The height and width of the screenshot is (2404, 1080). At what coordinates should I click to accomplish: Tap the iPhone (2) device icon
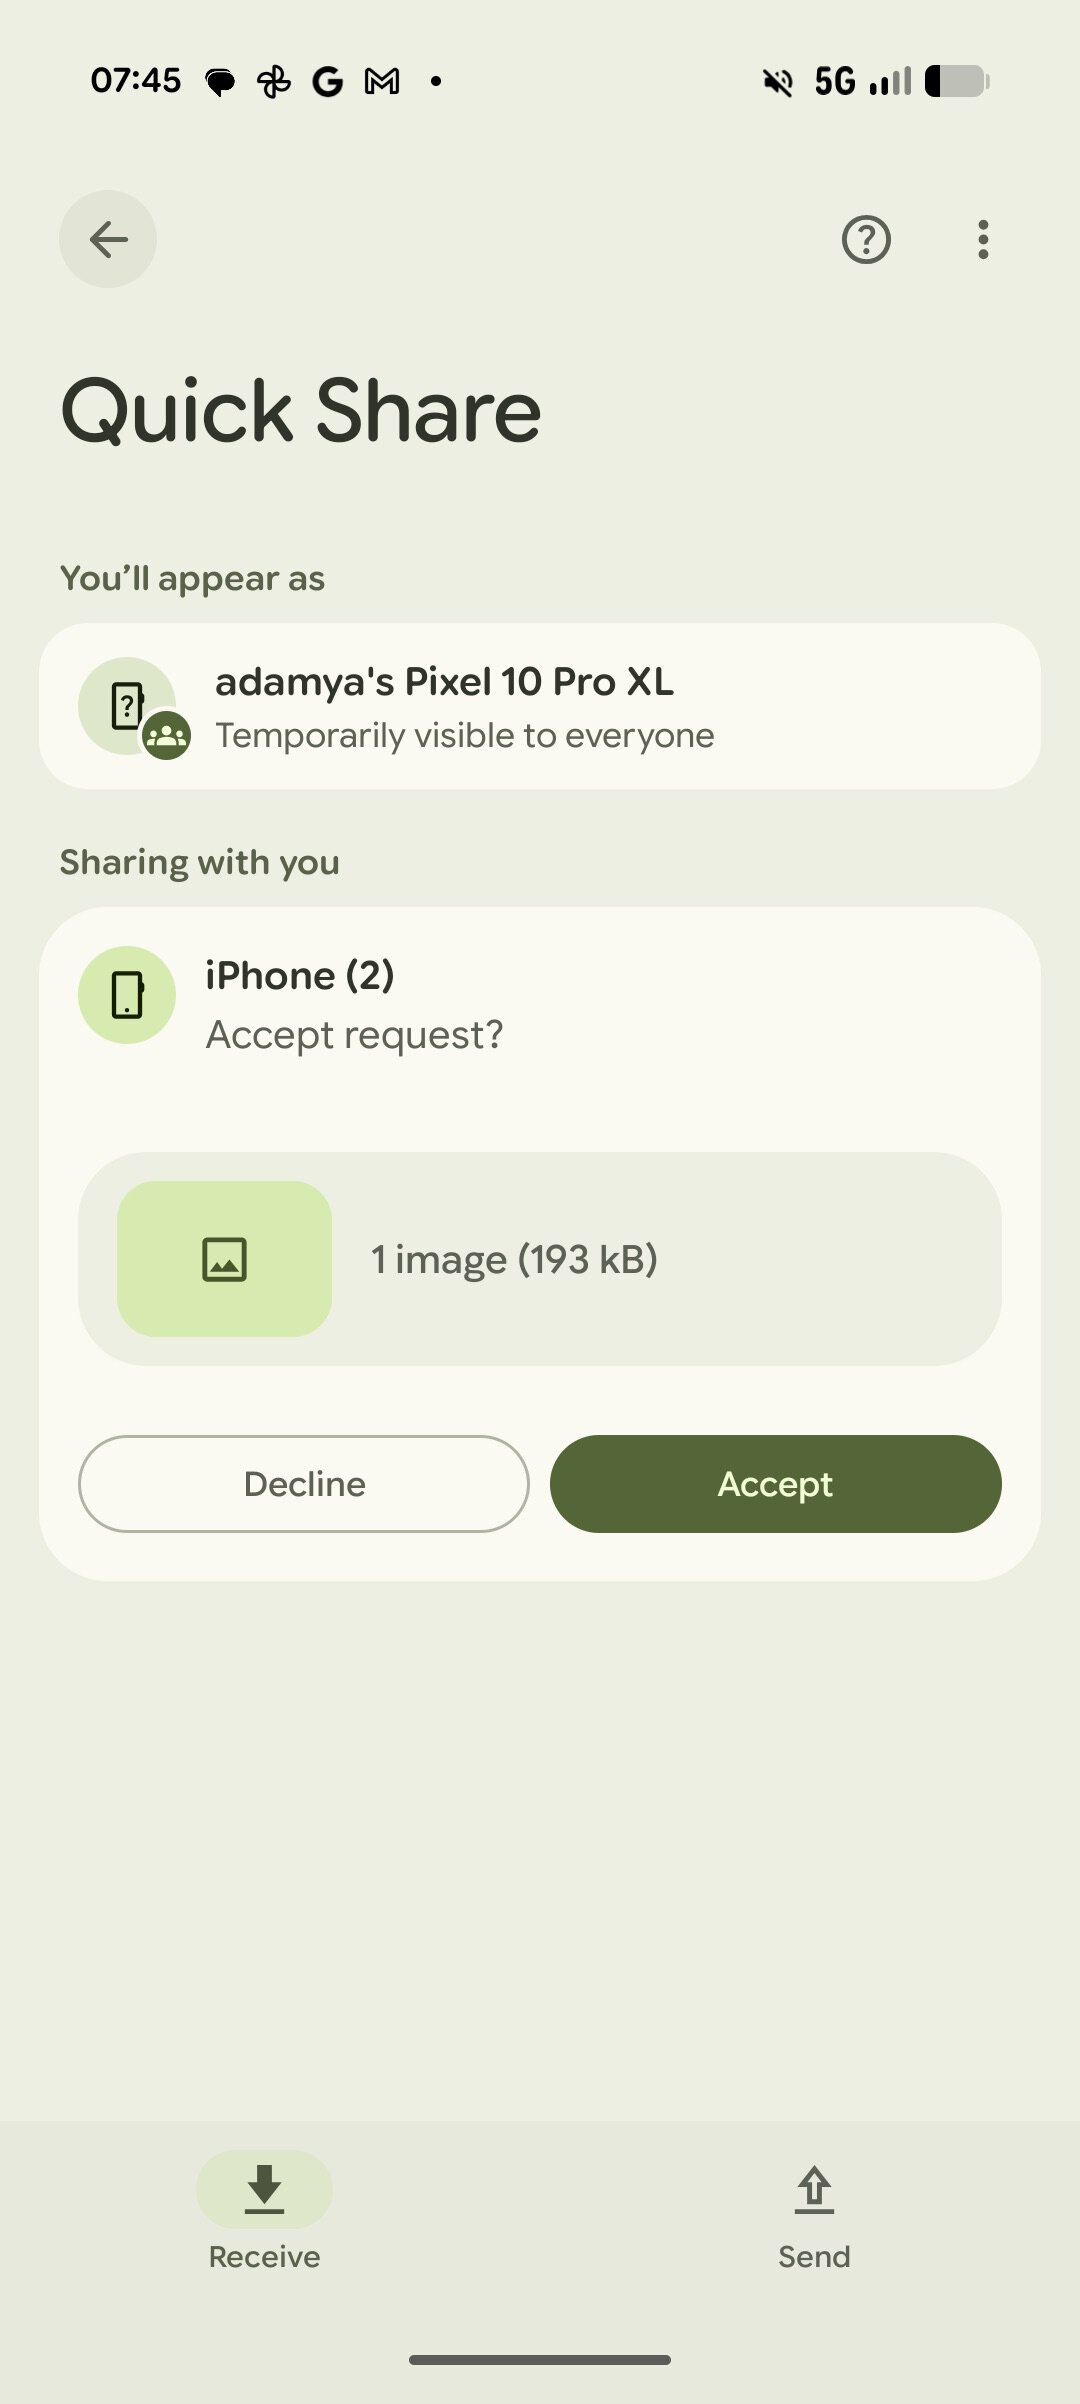[127, 995]
